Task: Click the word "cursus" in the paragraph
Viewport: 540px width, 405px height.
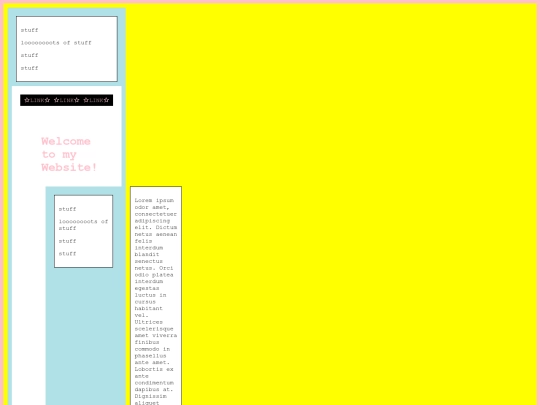Action: [x=145, y=302]
